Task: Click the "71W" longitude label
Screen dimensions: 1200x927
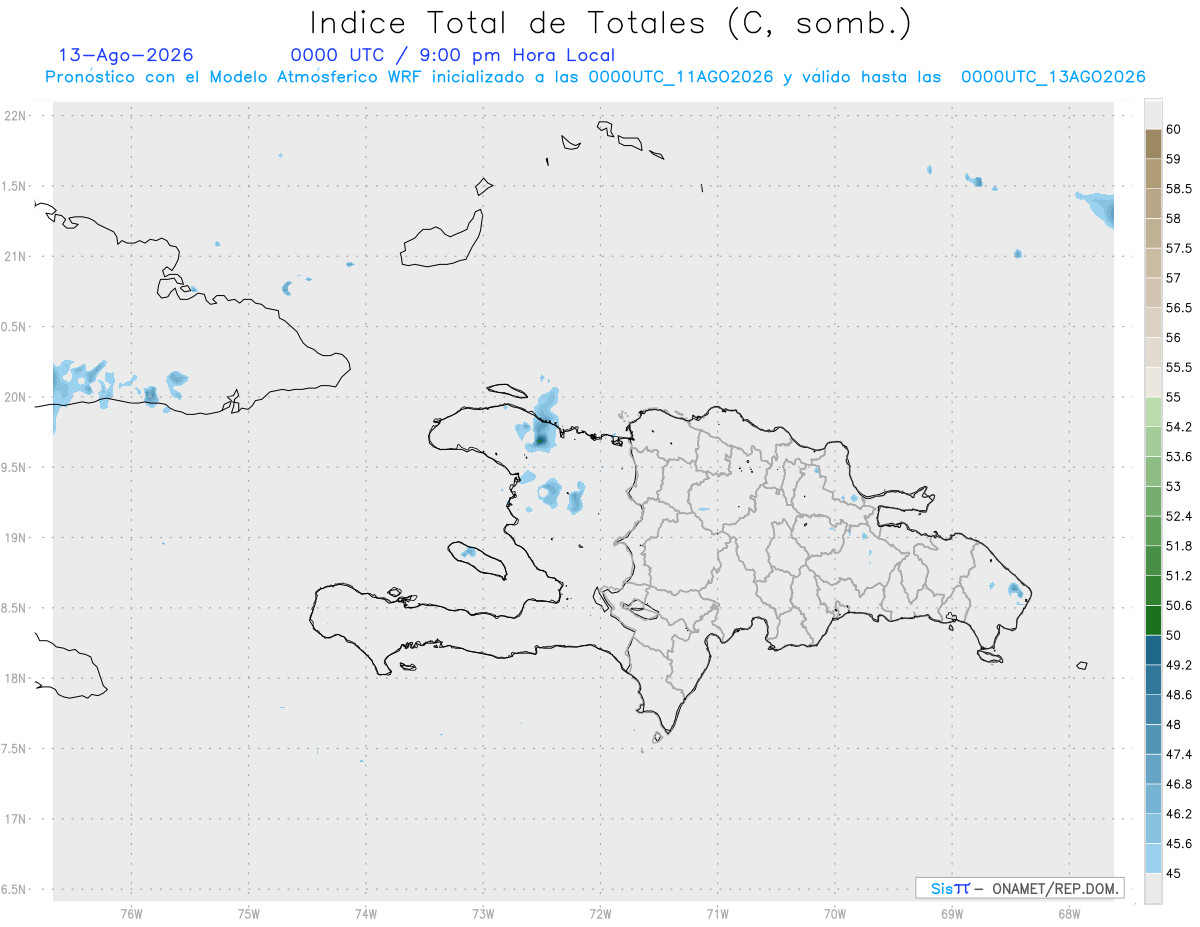Action: click(717, 913)
